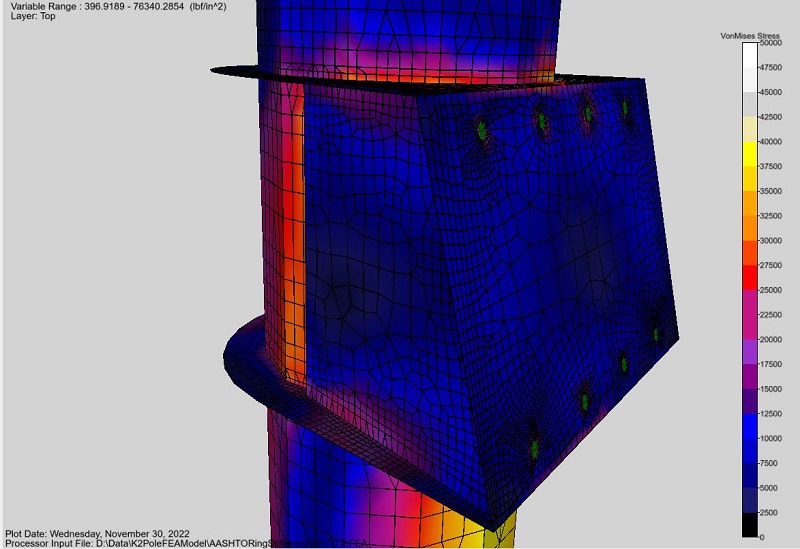The image size is (800, 549).
Task: Choose the 30000 legend label
Action: tap(770, 241)
